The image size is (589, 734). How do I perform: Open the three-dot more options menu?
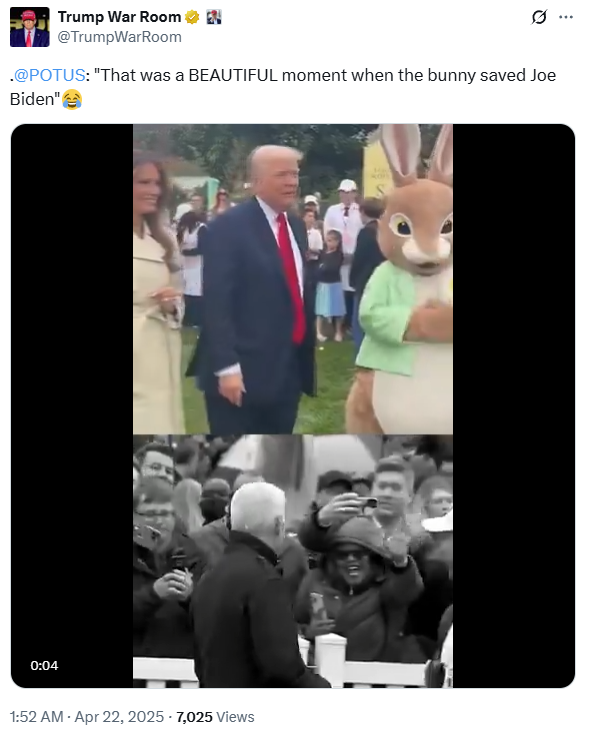[566, 17]
